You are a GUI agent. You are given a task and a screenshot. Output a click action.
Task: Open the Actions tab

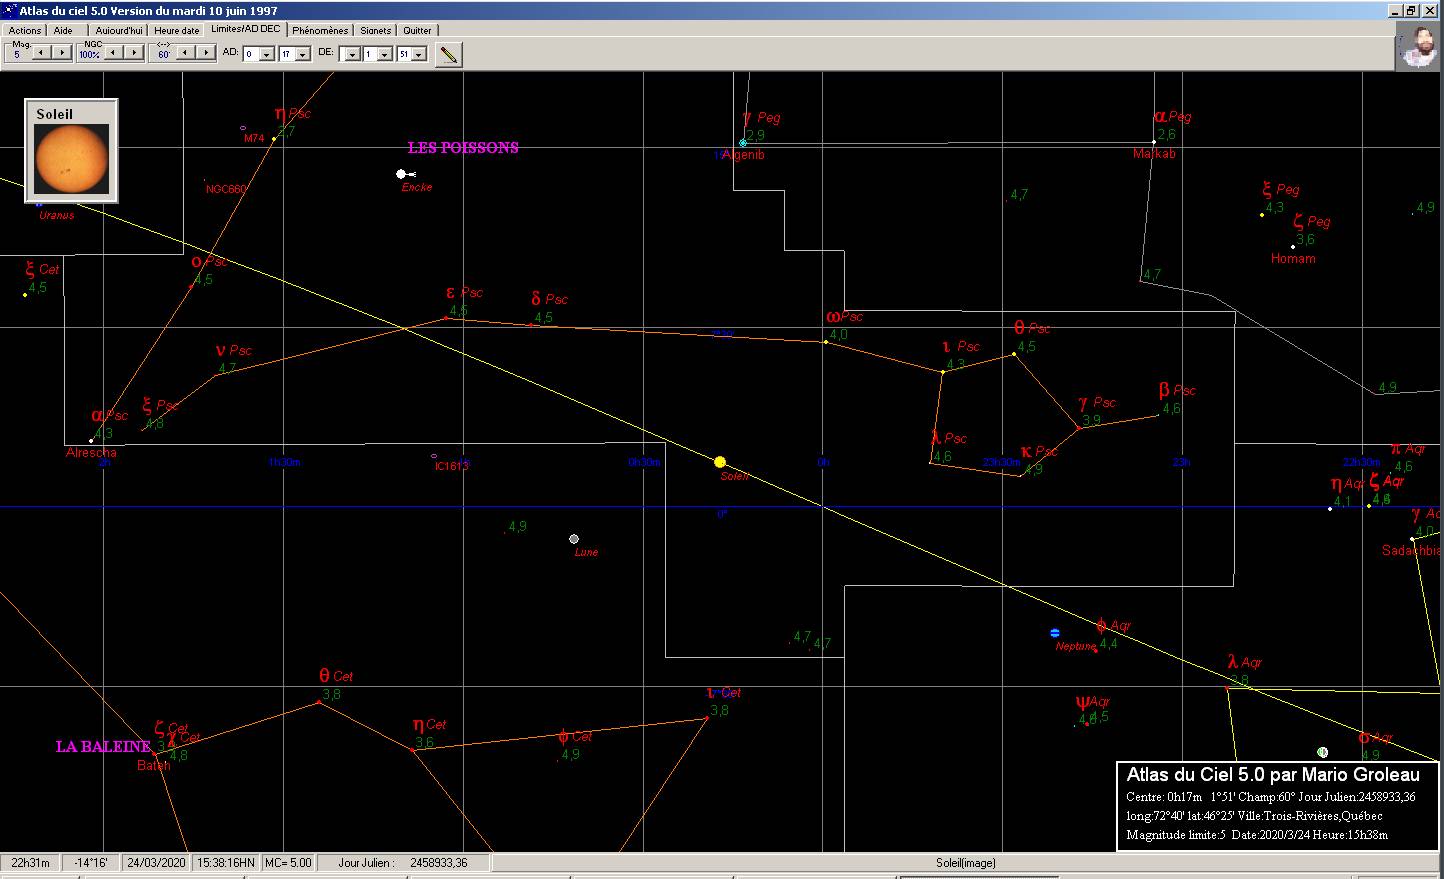[25, 31]
